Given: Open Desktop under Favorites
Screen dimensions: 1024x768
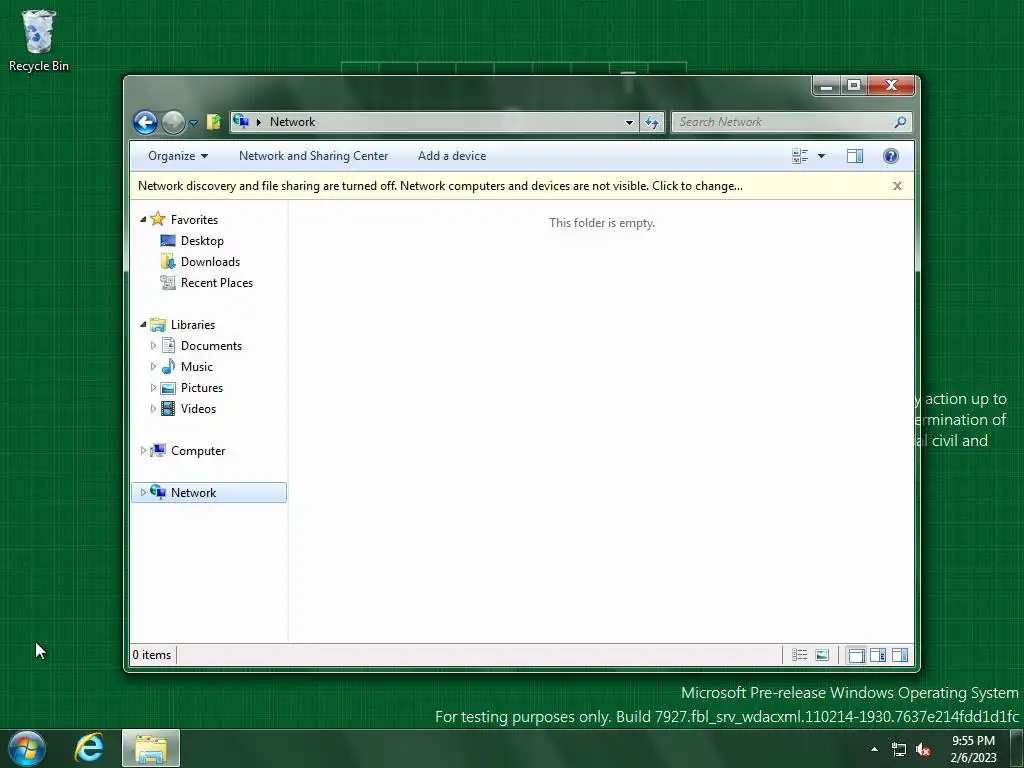Looking at the screenshot, I should click(202, 241).
